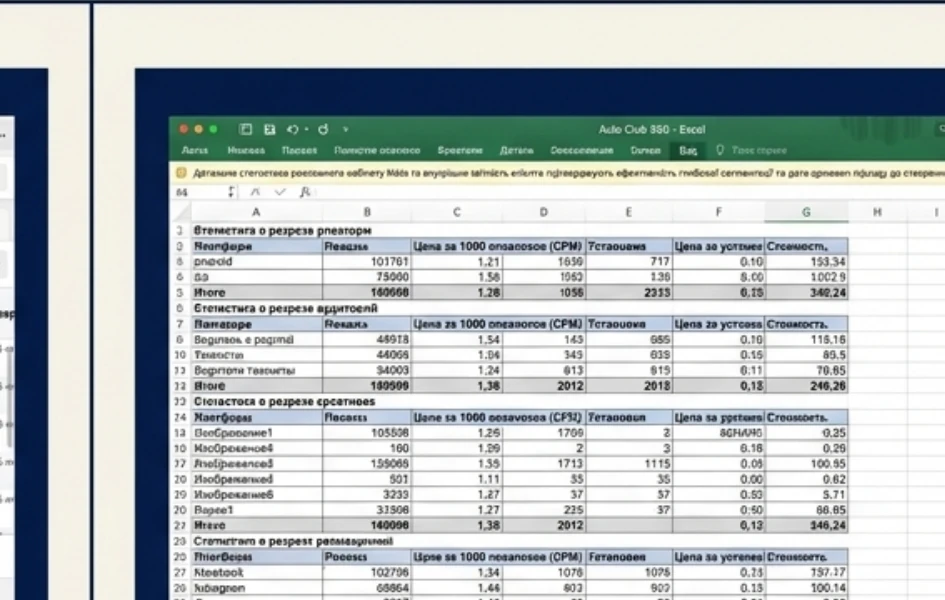The image size is (945, 600).
Task: Open the highlighted ribbon tab beside the lightbulb
Action: click(x=688, y=151)
